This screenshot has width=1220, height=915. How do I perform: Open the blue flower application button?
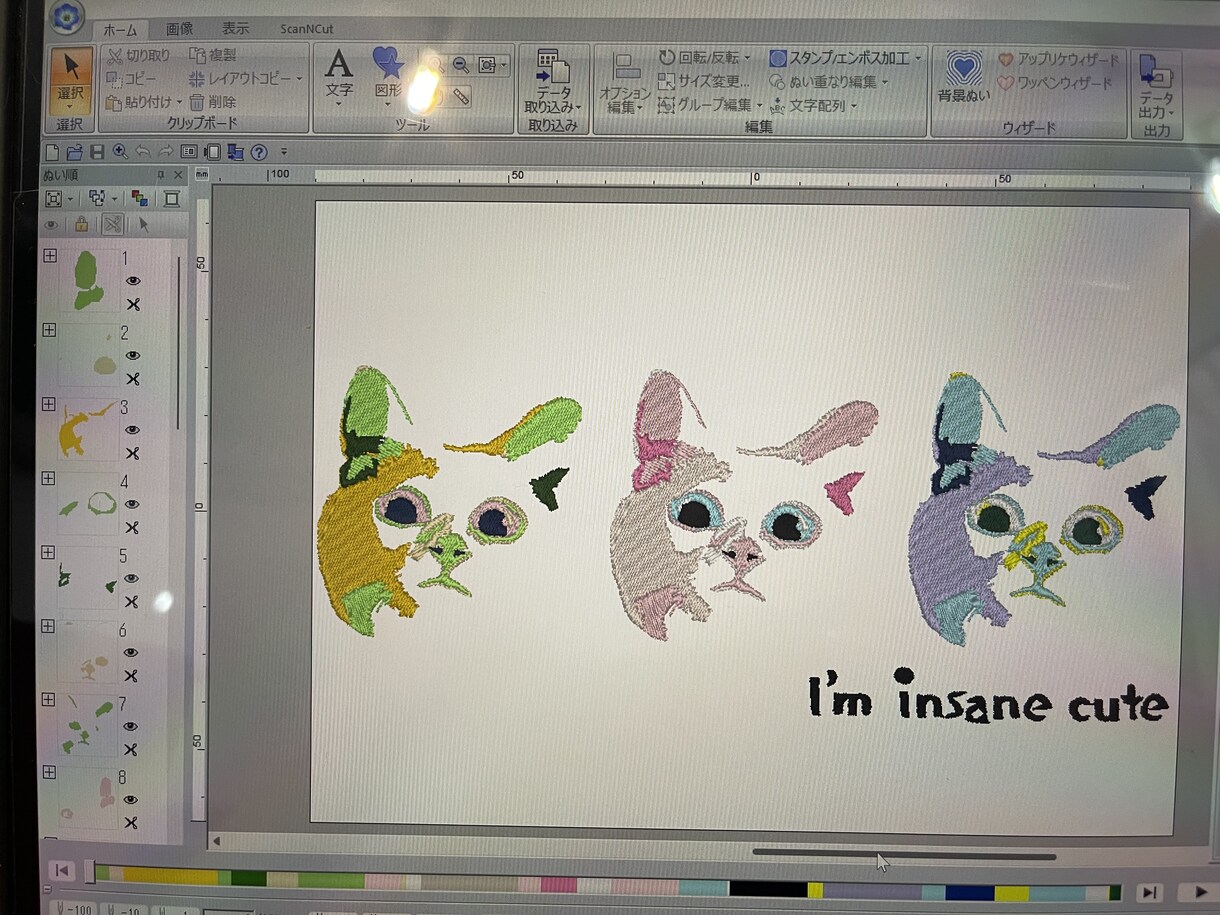coord(66,15)
